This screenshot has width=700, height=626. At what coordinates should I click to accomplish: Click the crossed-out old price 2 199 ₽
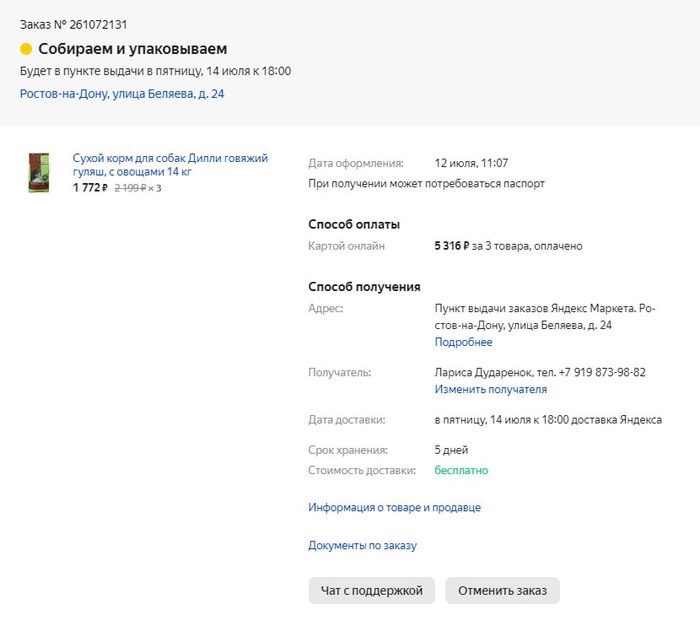click(130, 188)
